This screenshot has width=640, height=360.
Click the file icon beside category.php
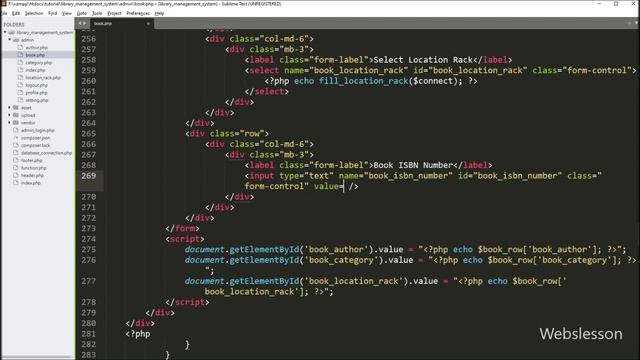(20, 63)
